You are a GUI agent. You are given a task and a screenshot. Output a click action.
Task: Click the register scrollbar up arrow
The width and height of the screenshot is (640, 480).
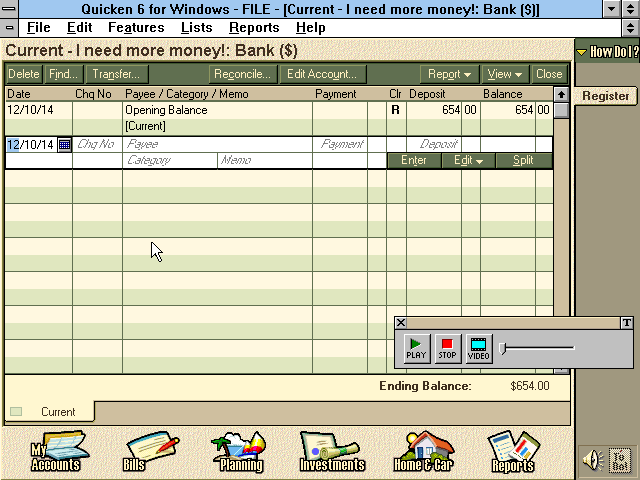coord(561,95)
